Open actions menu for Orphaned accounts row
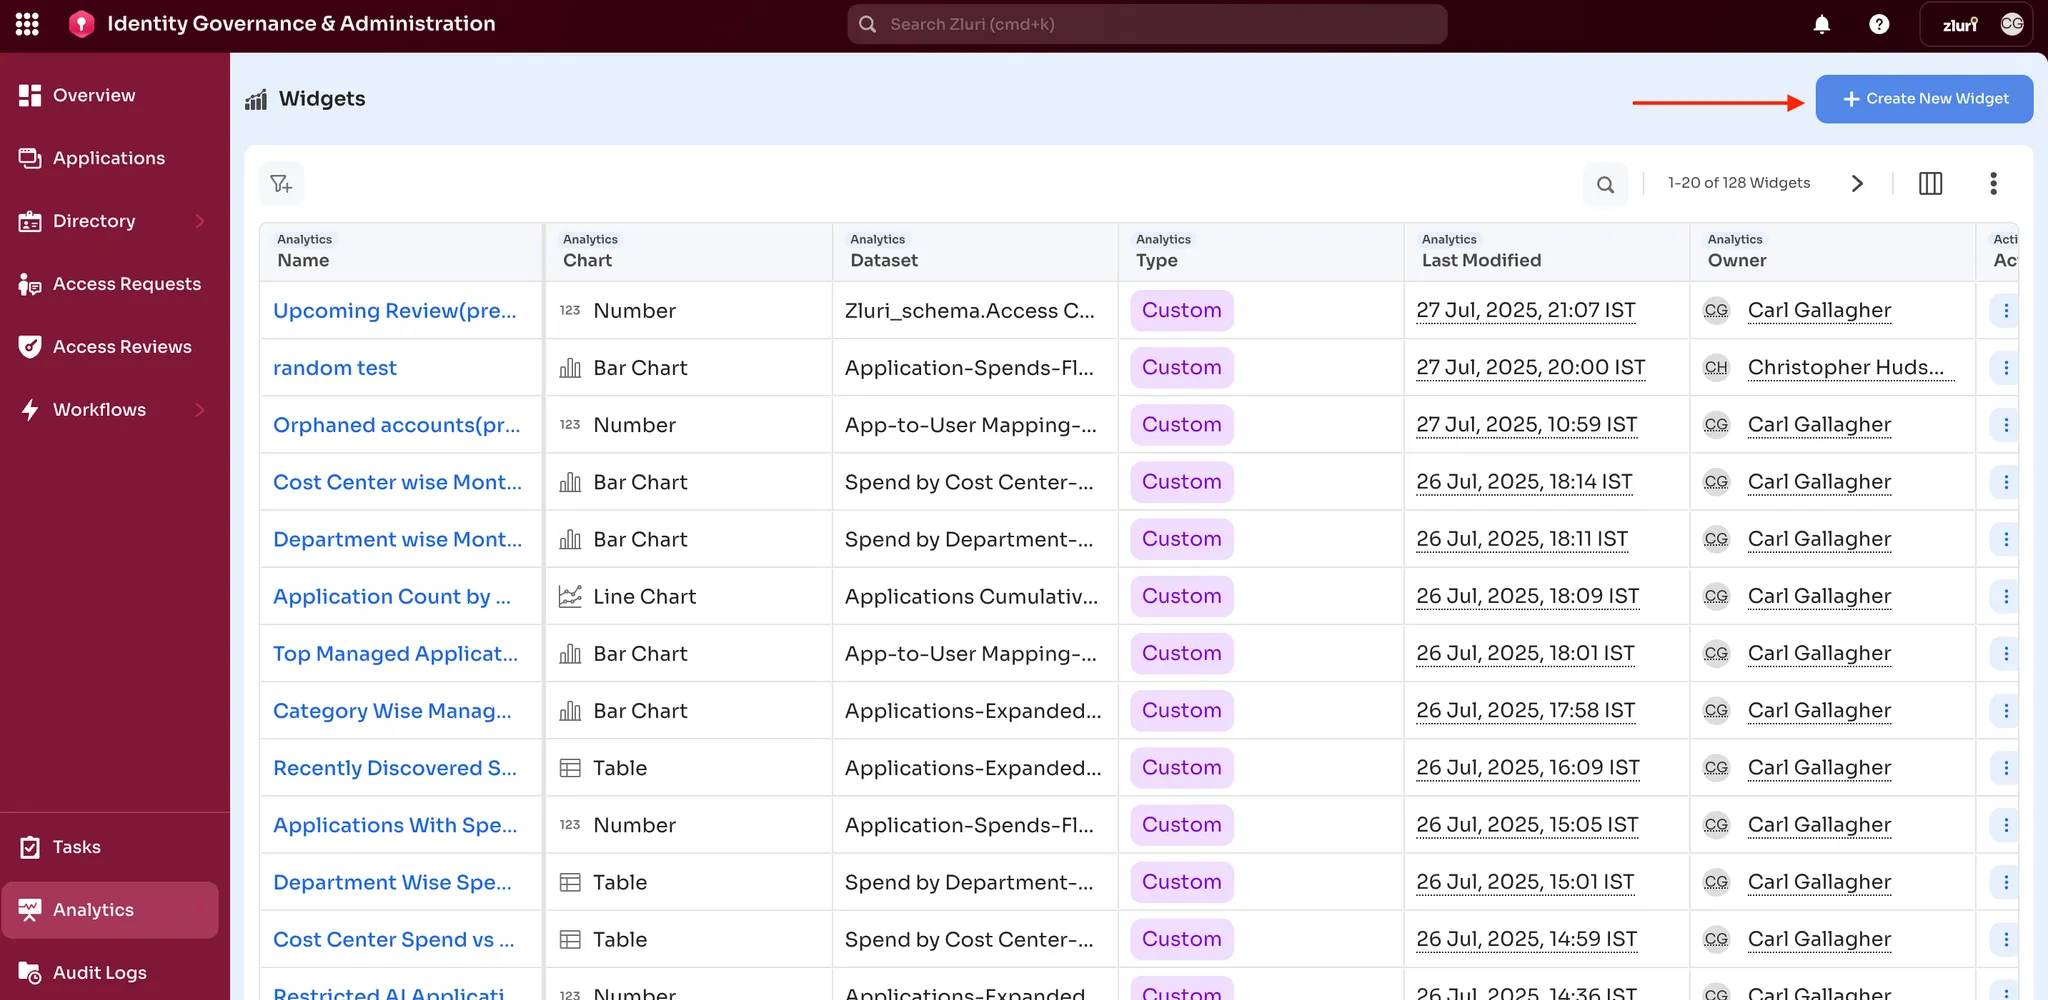The width and height of the screenshot is (2048, 1000). pyautogui.click(x=2005, y=425)
